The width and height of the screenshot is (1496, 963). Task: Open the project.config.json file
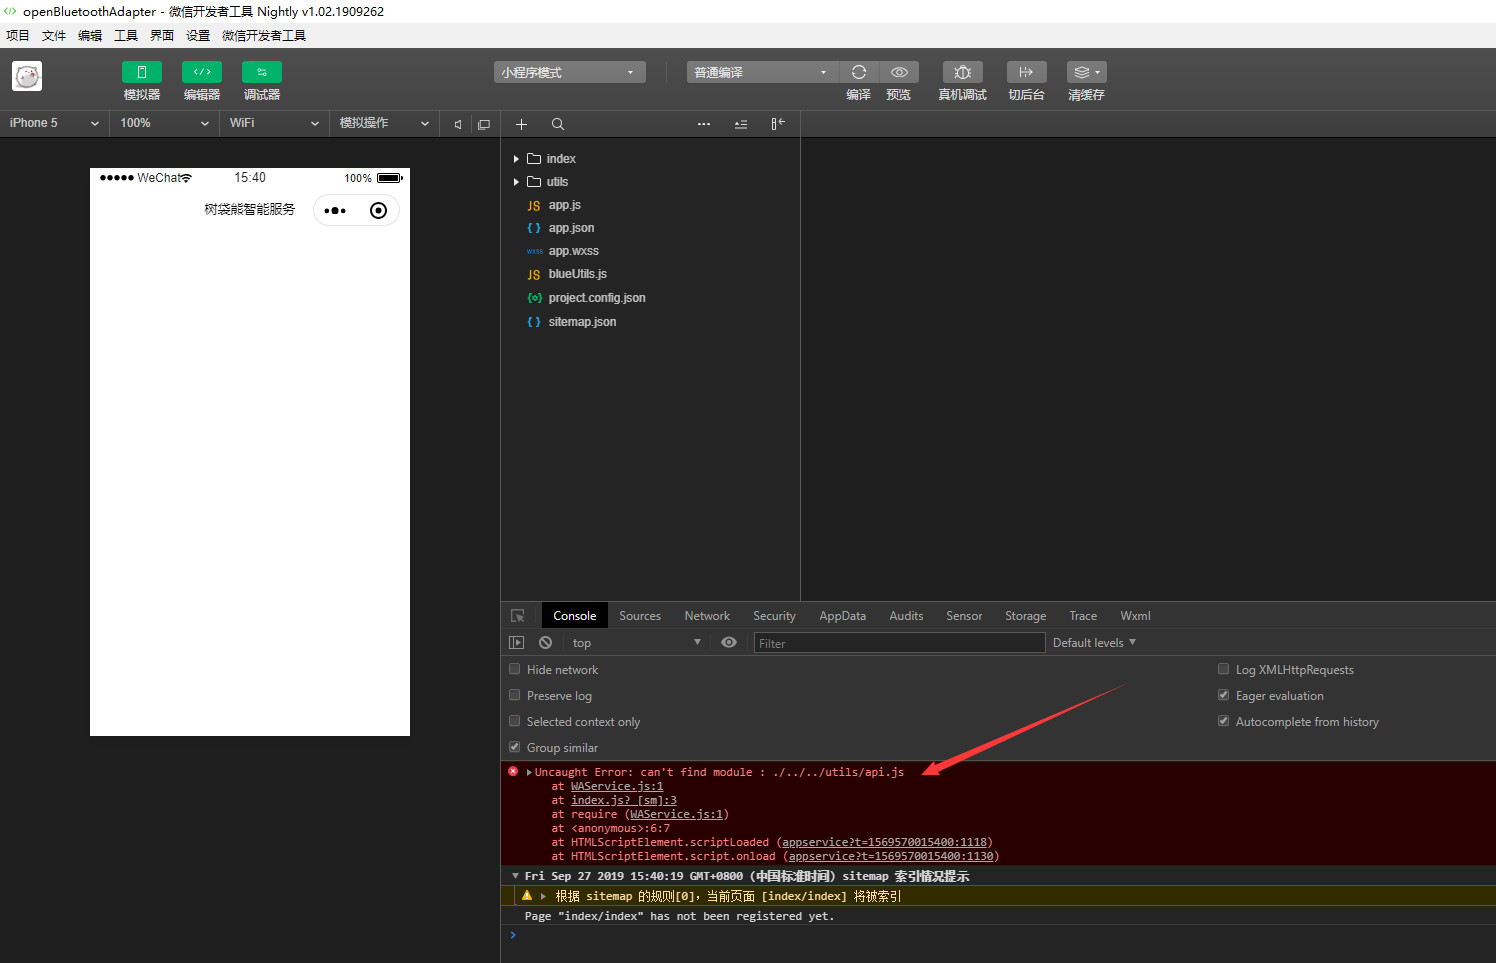point(597,298)
